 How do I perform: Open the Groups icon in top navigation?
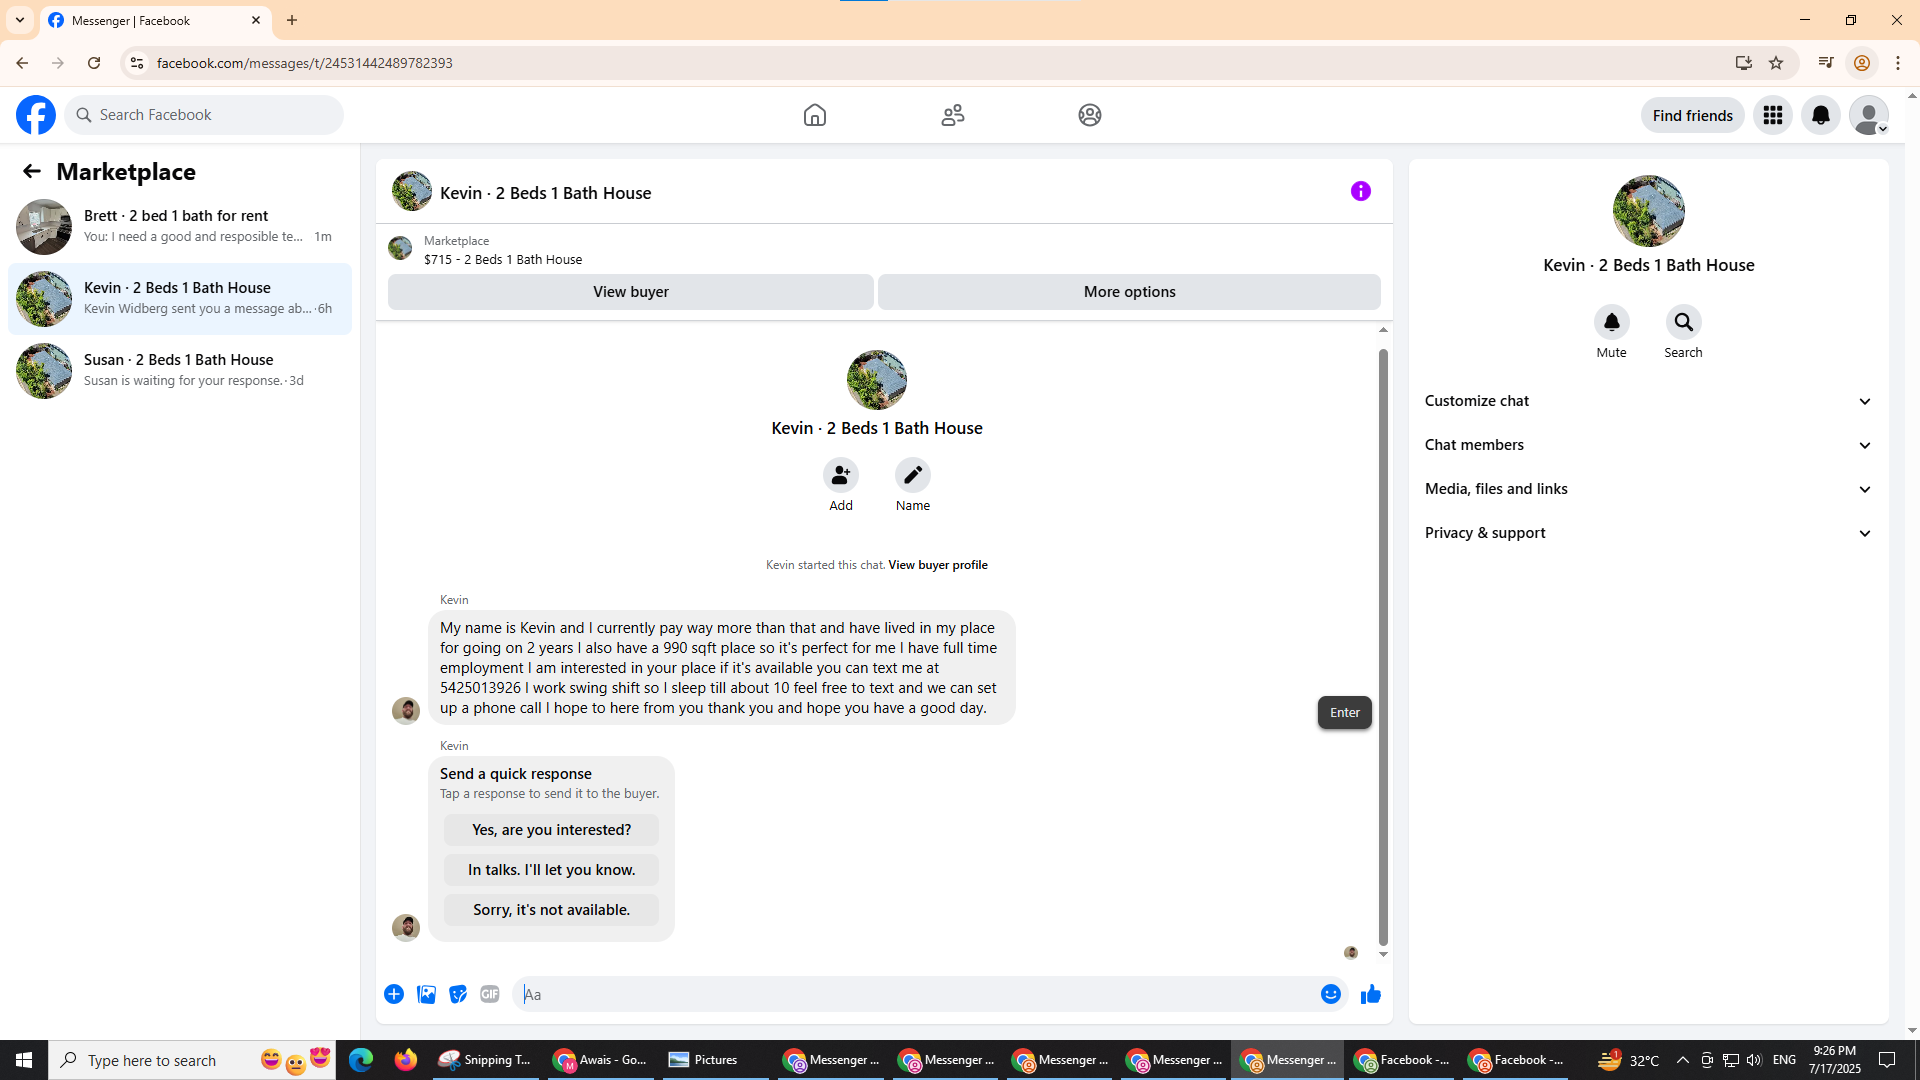(x=1090, y=115)
